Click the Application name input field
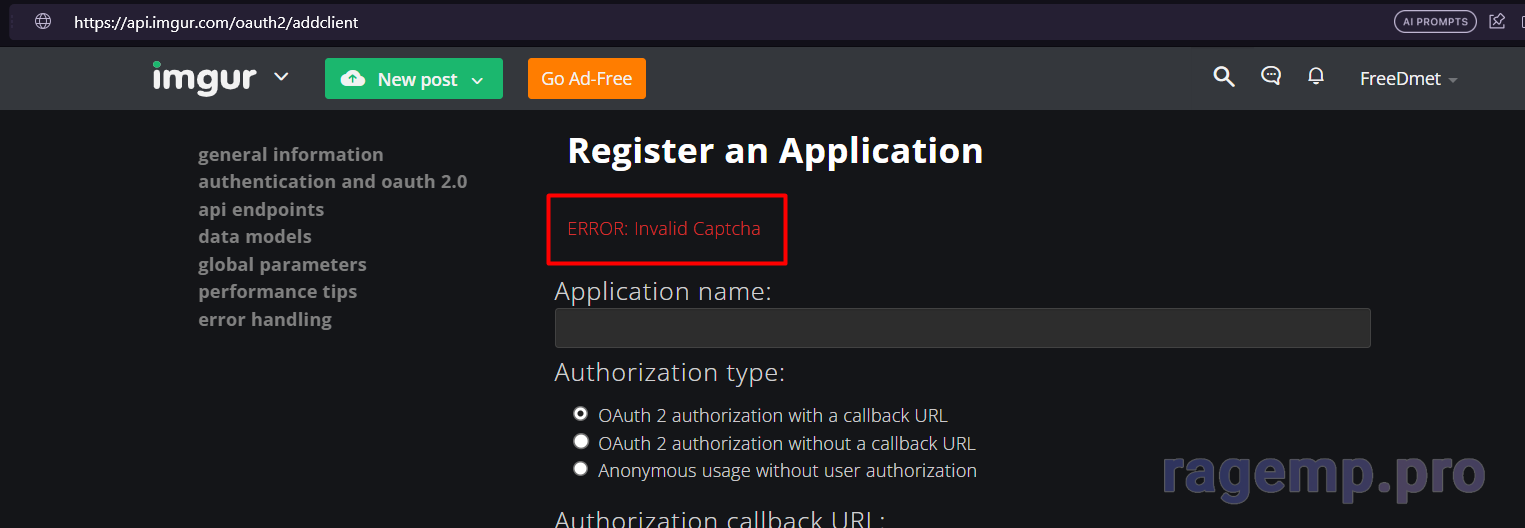The image size is (1525, 528). click(x=962, y=328)
